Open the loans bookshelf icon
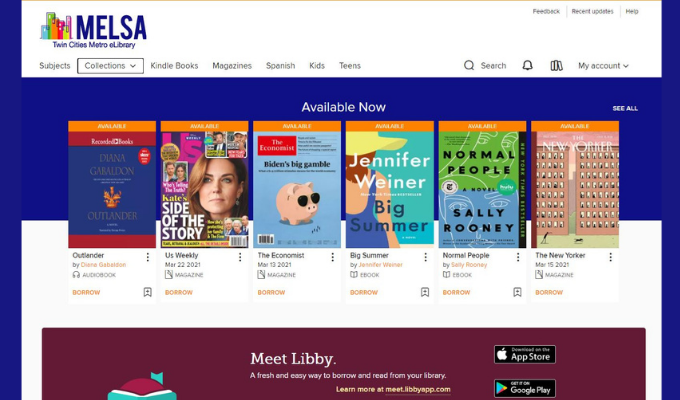Screen dimensions: 680x400 pyautogui.click(x=556, y=66)
